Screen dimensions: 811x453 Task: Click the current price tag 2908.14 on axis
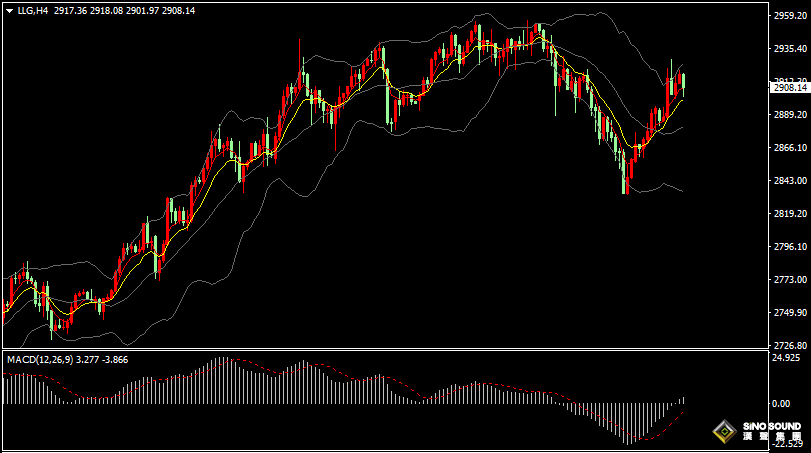(790, 88)
